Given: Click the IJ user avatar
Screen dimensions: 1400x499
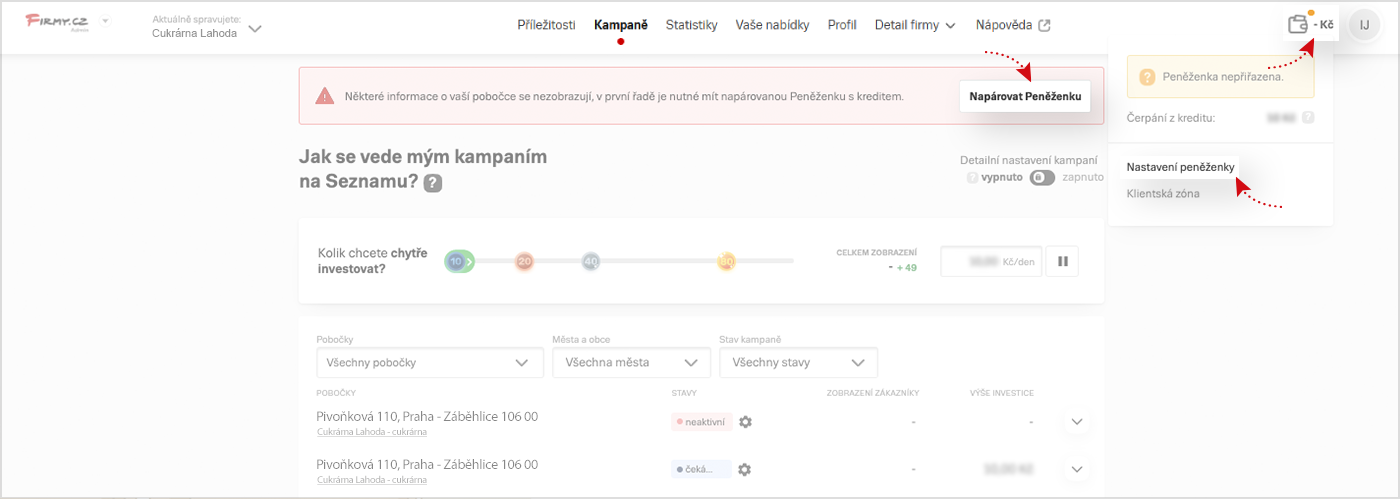Looking at the screenshot, I should 1364,25.
